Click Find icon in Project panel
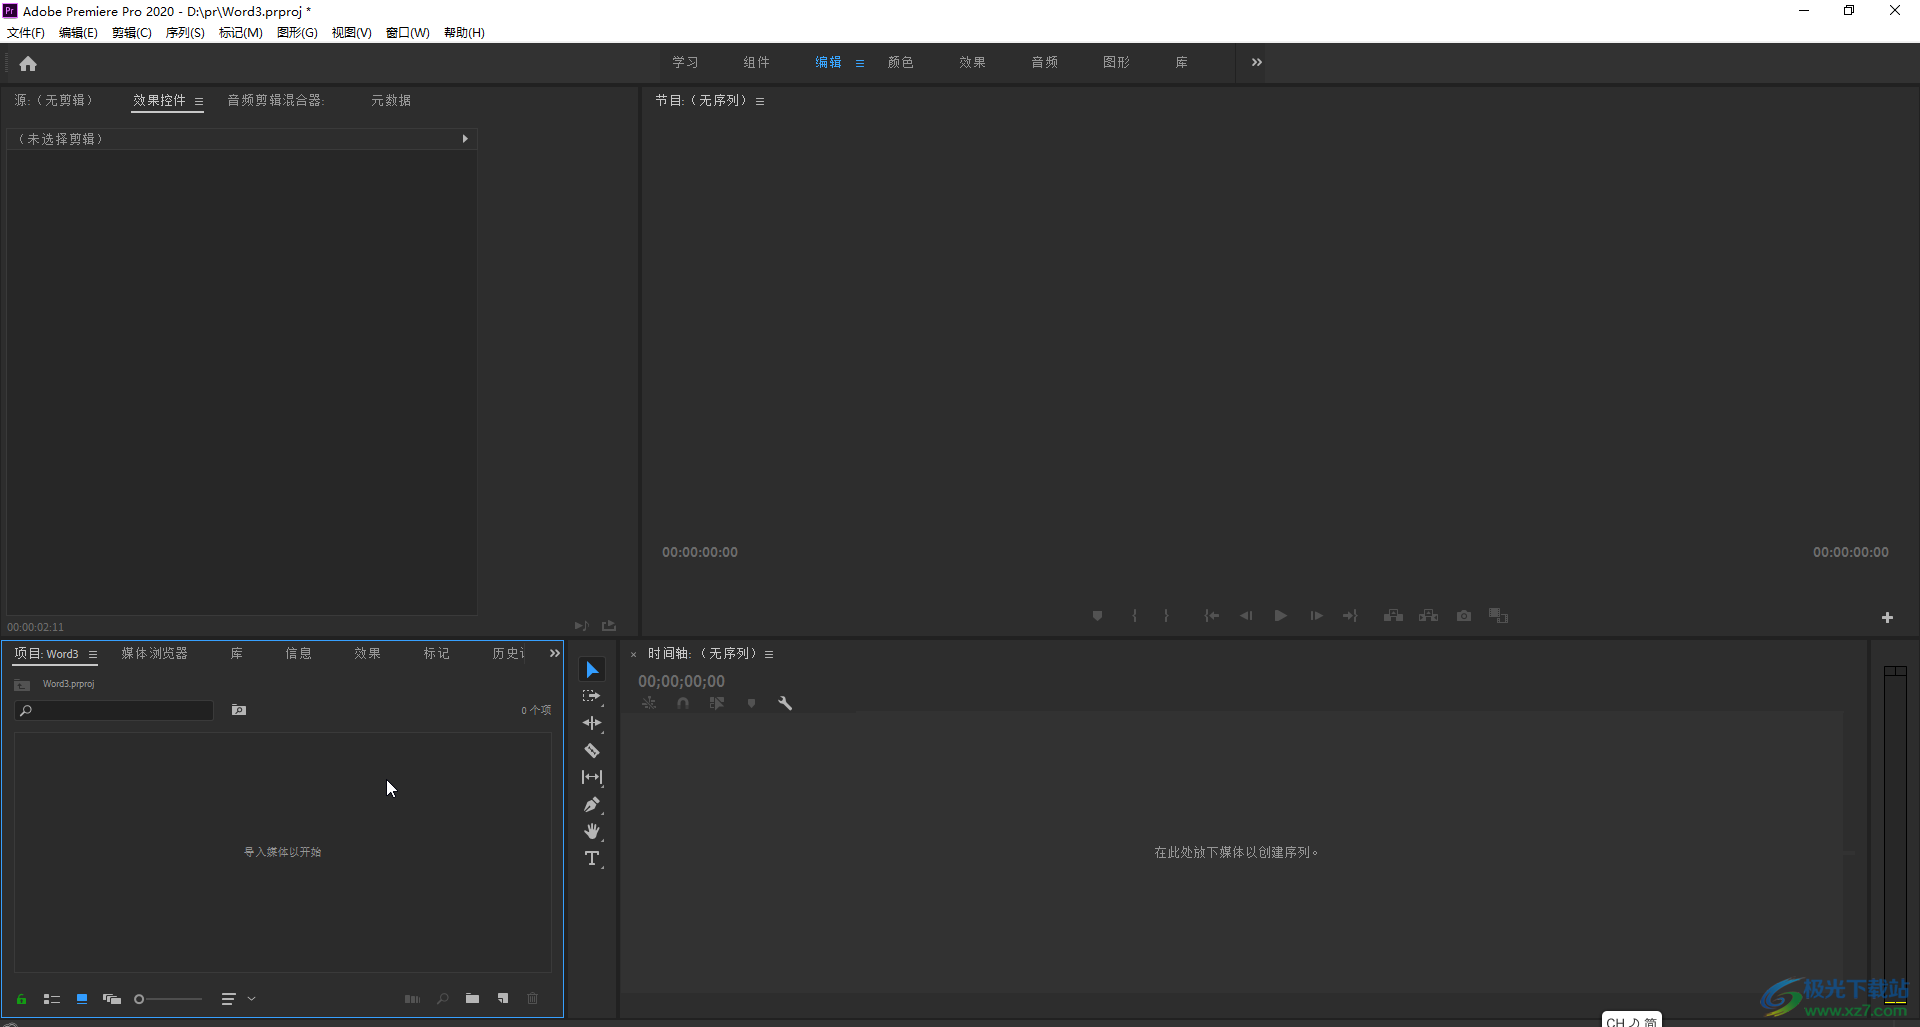Viewport: 1920px width, 1027px height. (x=442, y=999)
